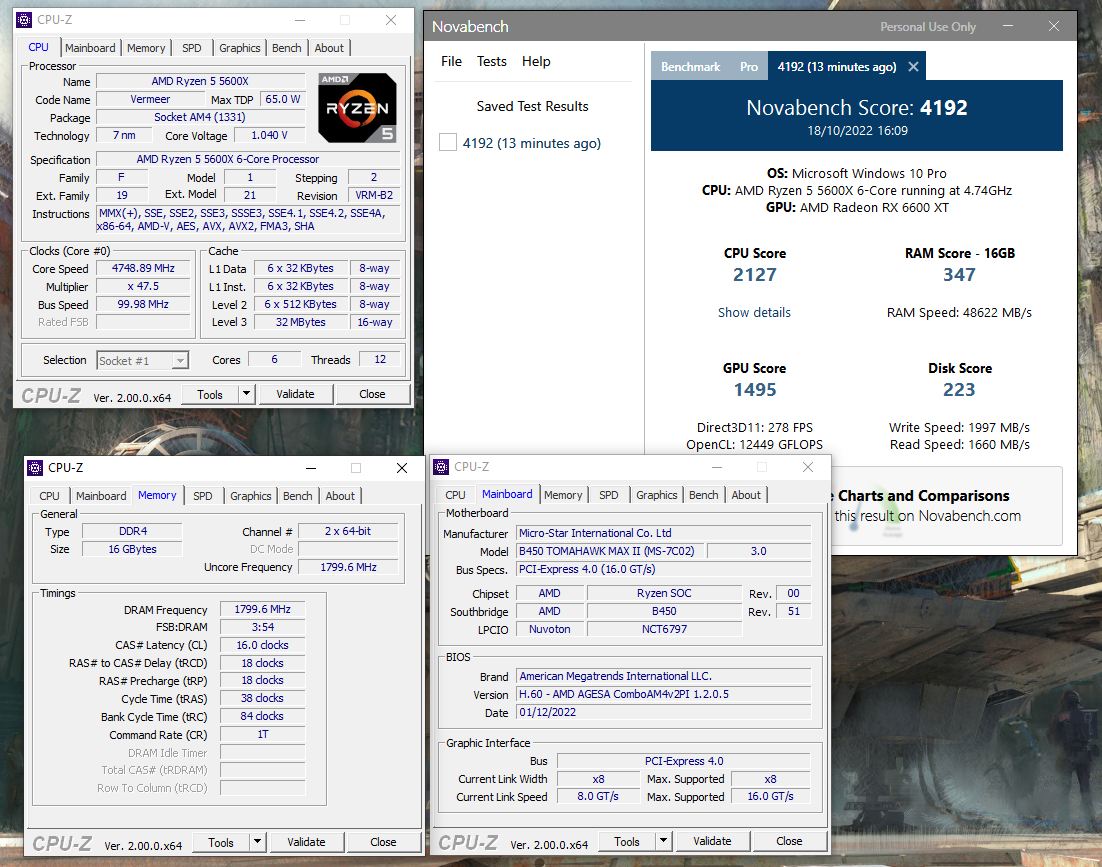The width and height of the screenshot is (1102, 867).
Task: Expand Tools dropdown arrow in top CPU-Z window
Action: pos(247,394)
